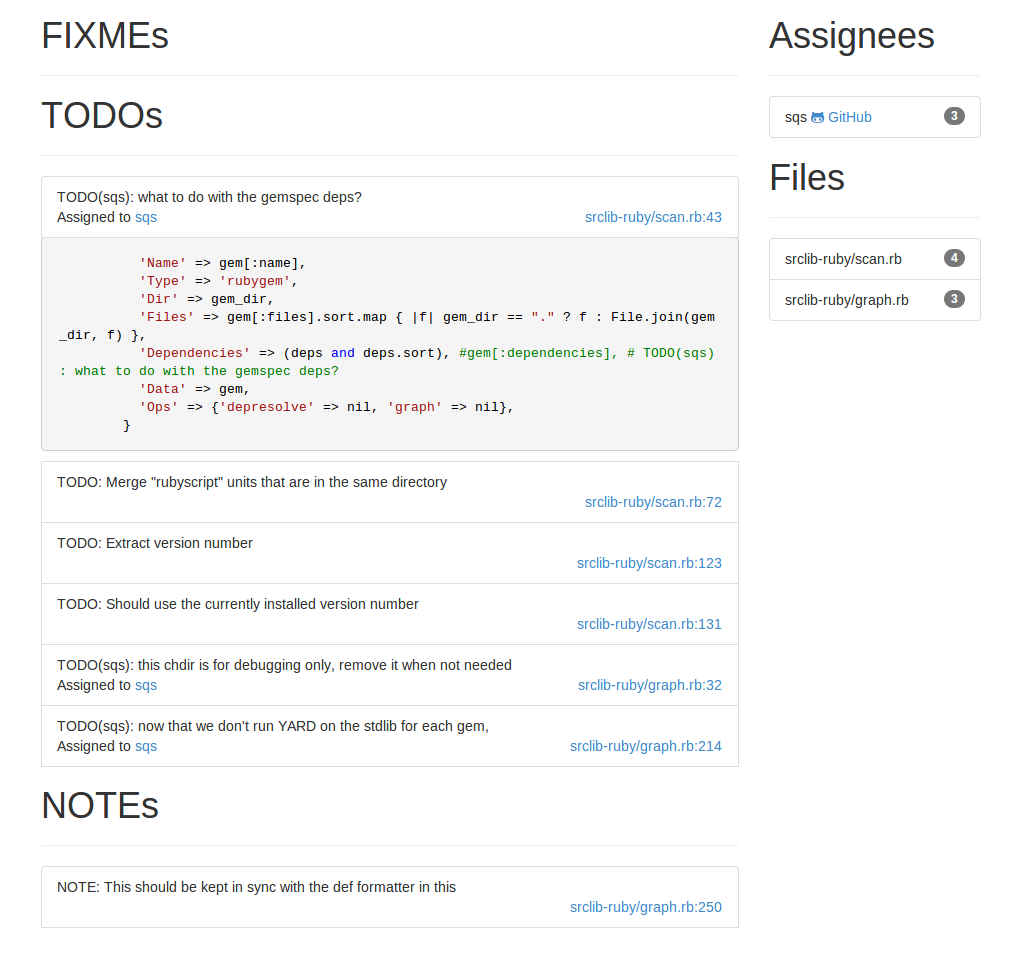Open the srclib-ruby/scan.rb:72 link

pyautogui.click(x=653, y=502)
